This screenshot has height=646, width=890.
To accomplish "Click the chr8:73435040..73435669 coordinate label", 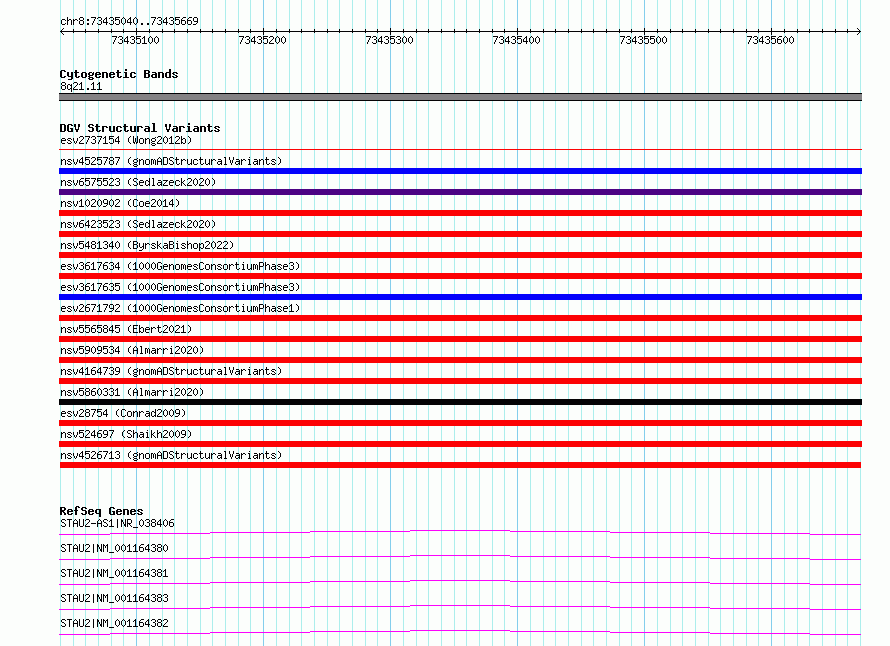I will tap(129, 21).
